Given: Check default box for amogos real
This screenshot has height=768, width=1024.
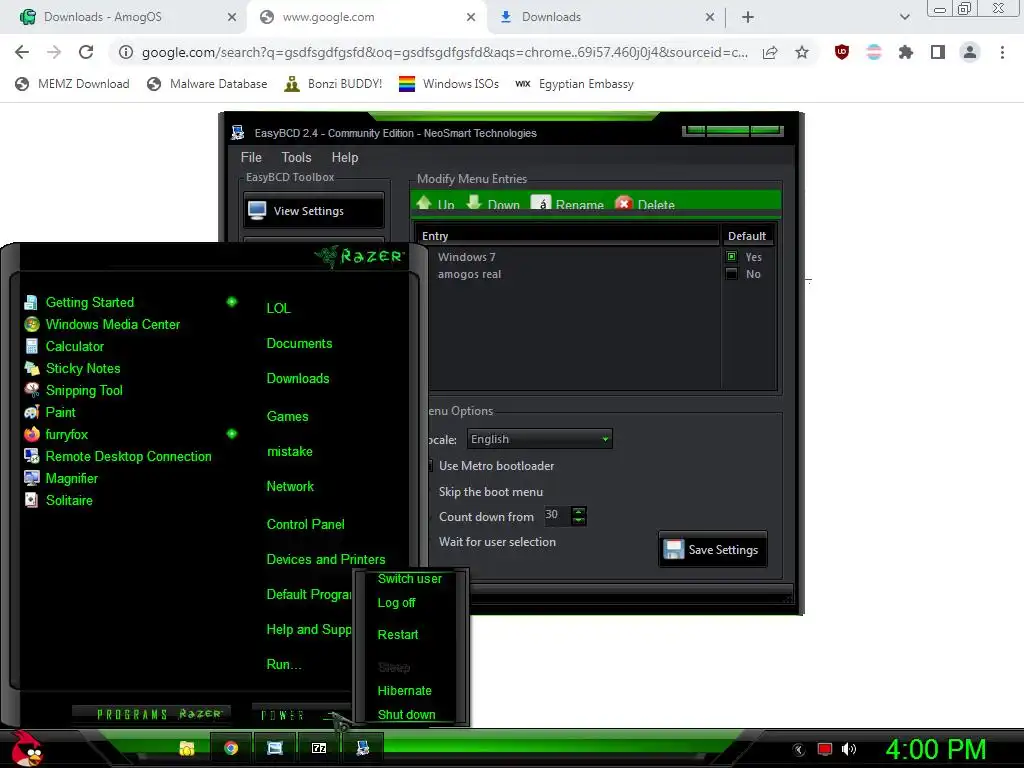Looking at the screenshot, I should 731,274.
